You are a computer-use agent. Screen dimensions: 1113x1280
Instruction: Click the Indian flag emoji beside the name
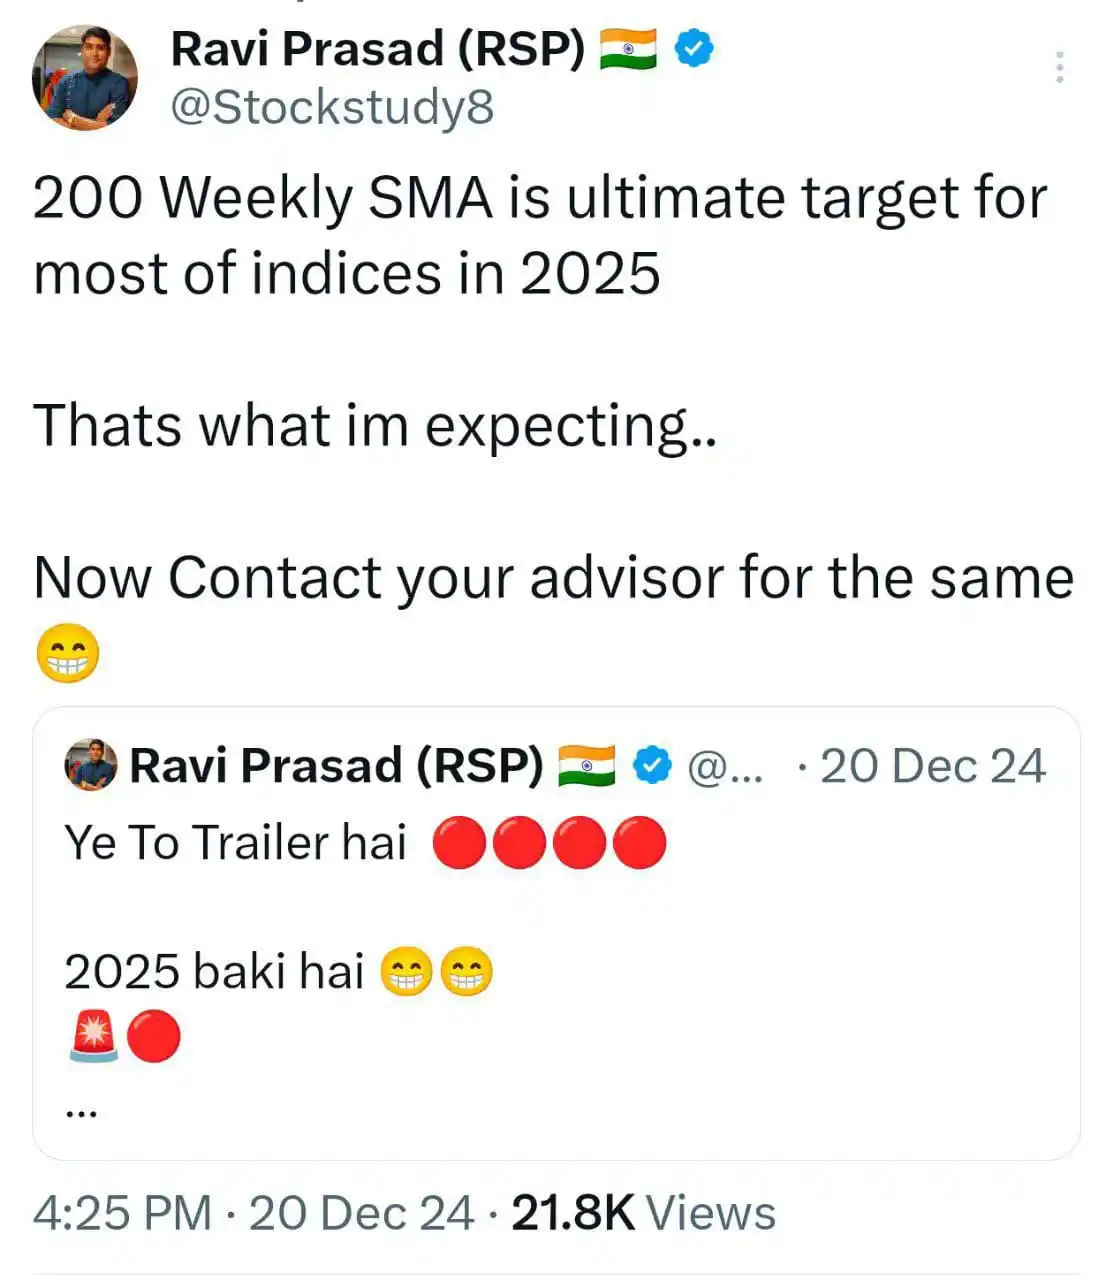[x=627, y=45]
